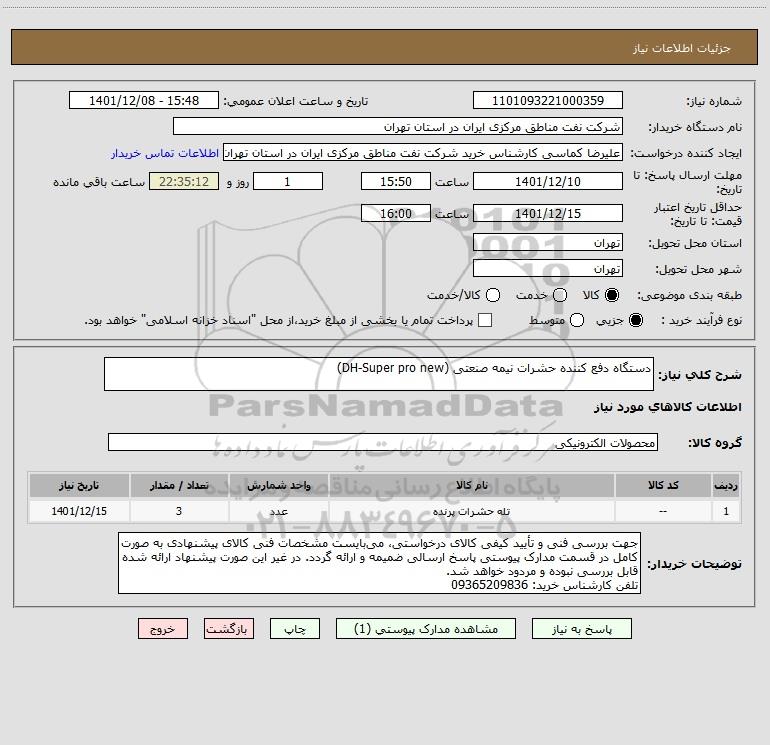
Task: Click the price validity time 16:00
Action: click(x=396, y=213)
